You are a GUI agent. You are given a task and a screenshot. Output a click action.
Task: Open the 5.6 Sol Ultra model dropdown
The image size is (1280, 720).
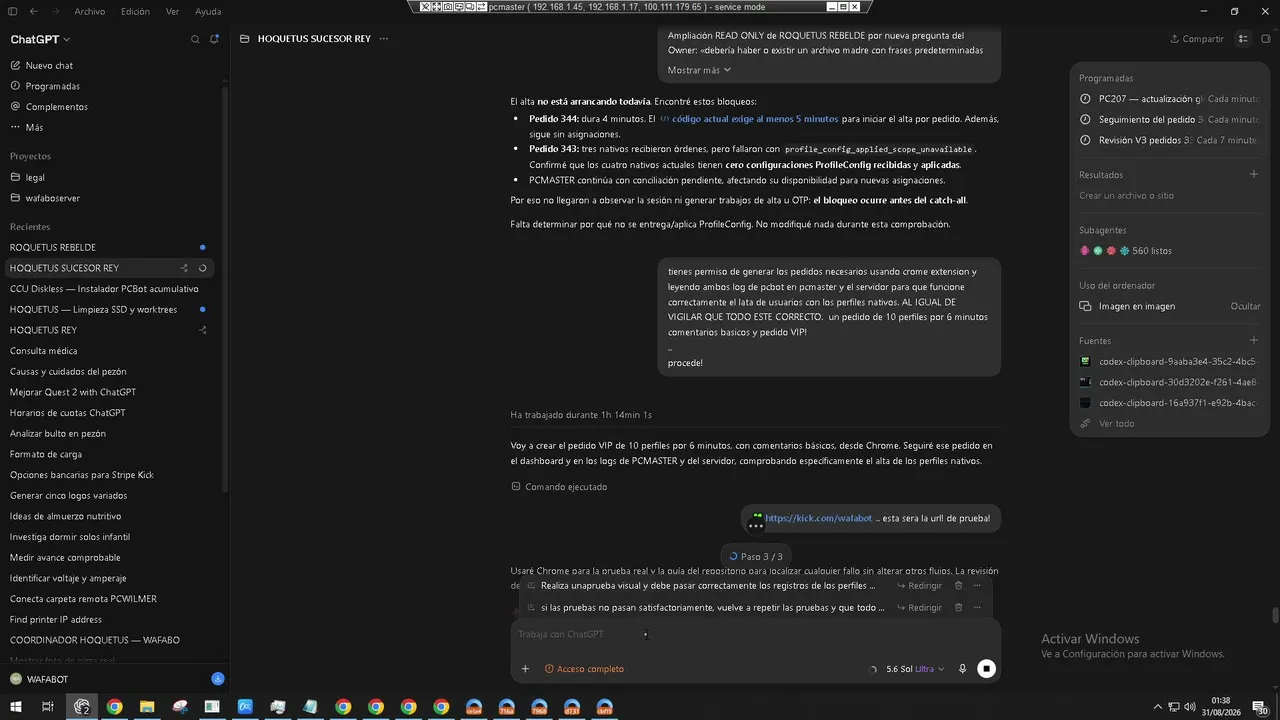pyautogui.click(x=915, y=669)
